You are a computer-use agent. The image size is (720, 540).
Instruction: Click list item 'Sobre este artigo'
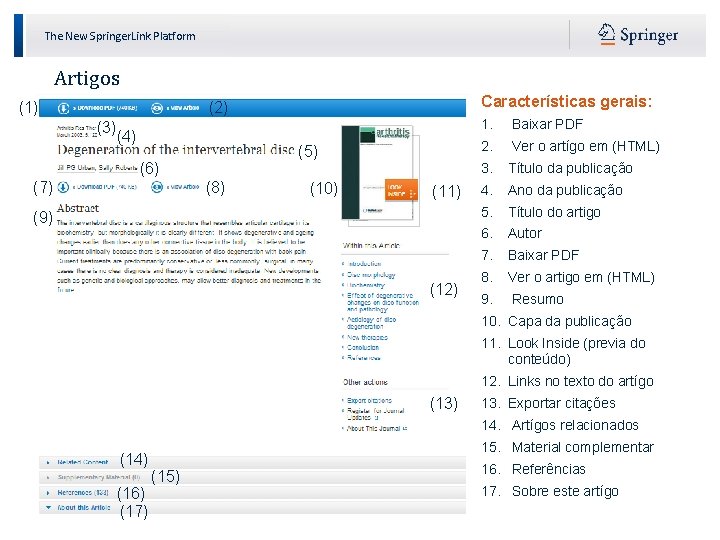pyautogui.click(x=565, y=491)
